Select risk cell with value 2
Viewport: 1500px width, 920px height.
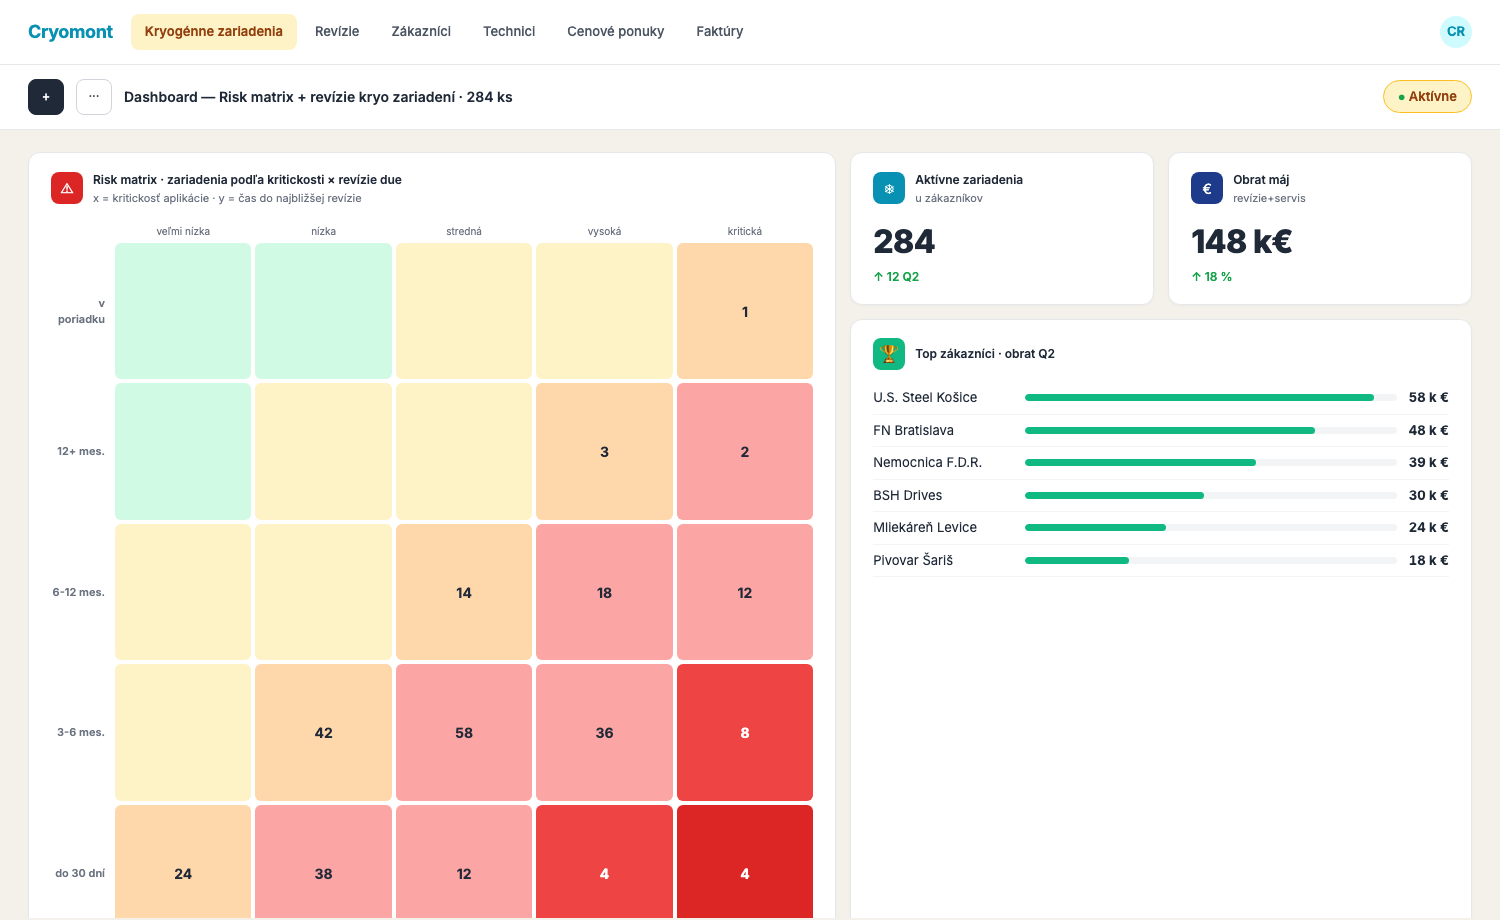745,452
